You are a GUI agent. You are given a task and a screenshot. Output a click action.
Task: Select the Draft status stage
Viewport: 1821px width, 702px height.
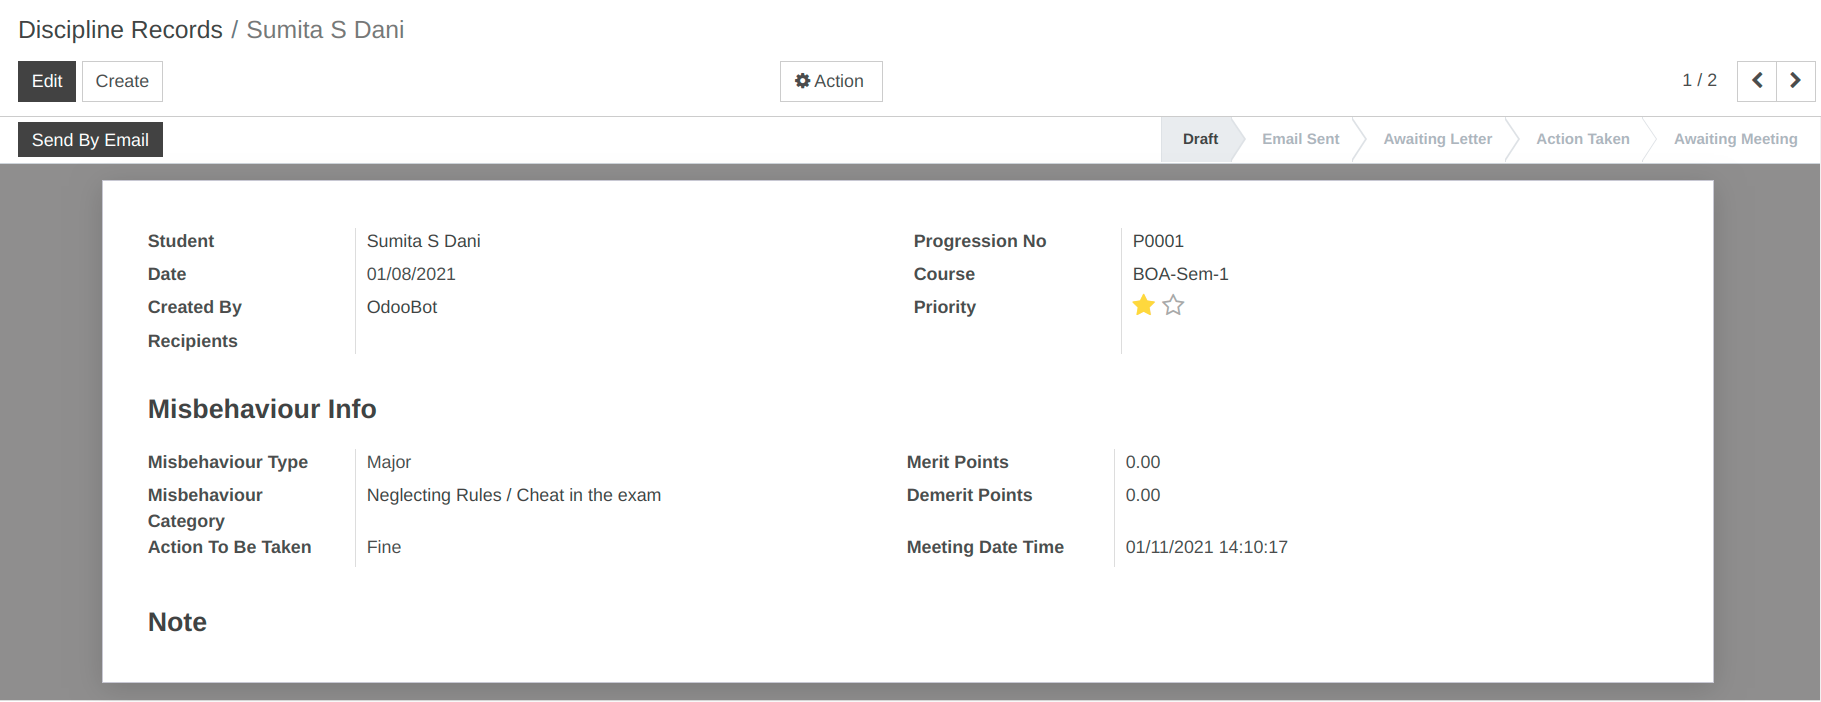[1200, 139]
